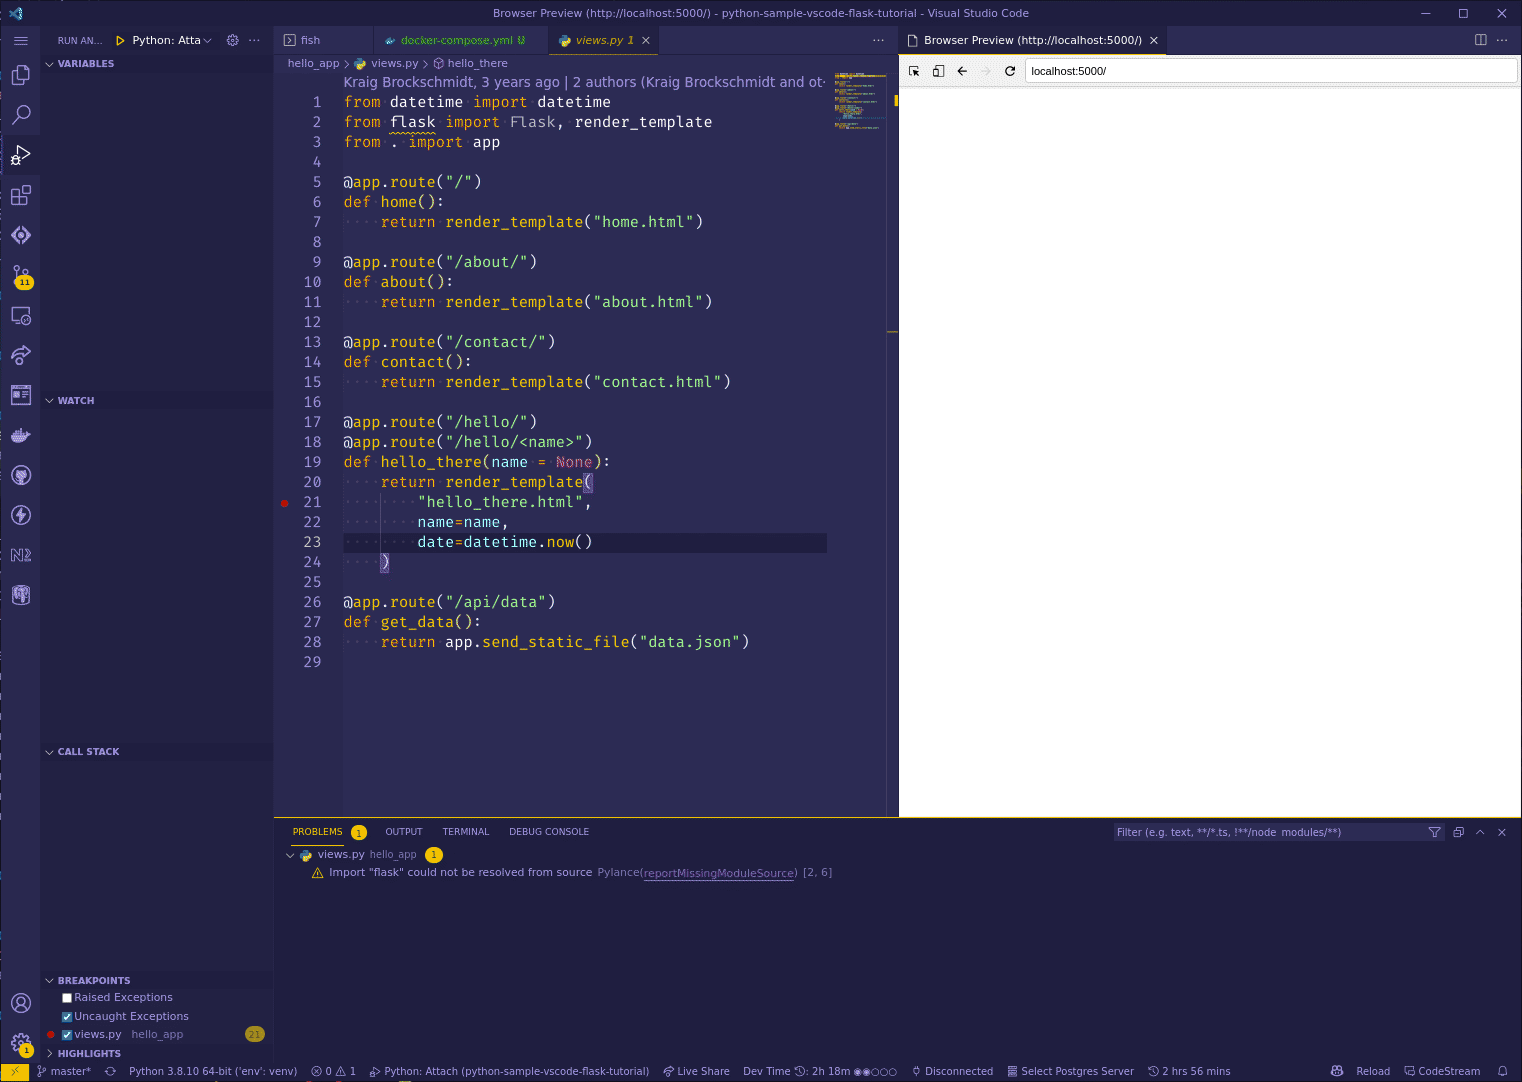The width and height of the screenshot is (1522, 1082).
Task: Switch to the docker-compose.yml tab
Action: [460, 40]
